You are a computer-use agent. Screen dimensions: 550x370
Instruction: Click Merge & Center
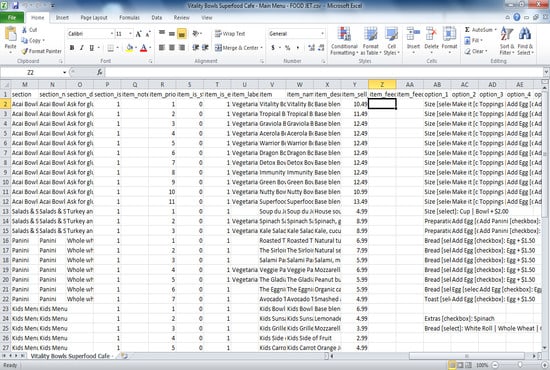(237, 48)
